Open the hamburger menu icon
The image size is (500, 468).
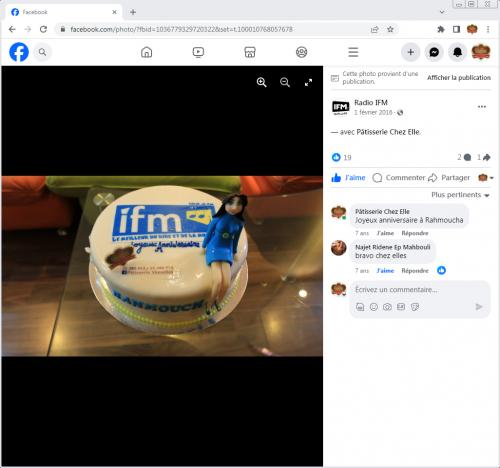tap(353, 52)
